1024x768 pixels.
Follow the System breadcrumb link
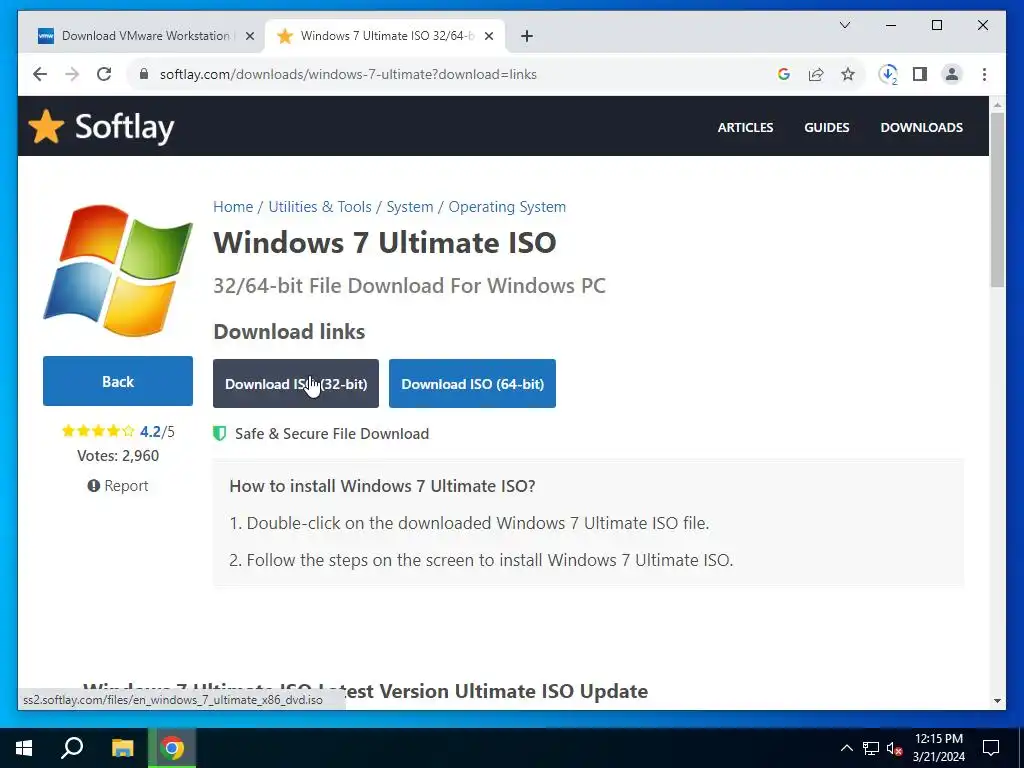[x=409, y=207]
